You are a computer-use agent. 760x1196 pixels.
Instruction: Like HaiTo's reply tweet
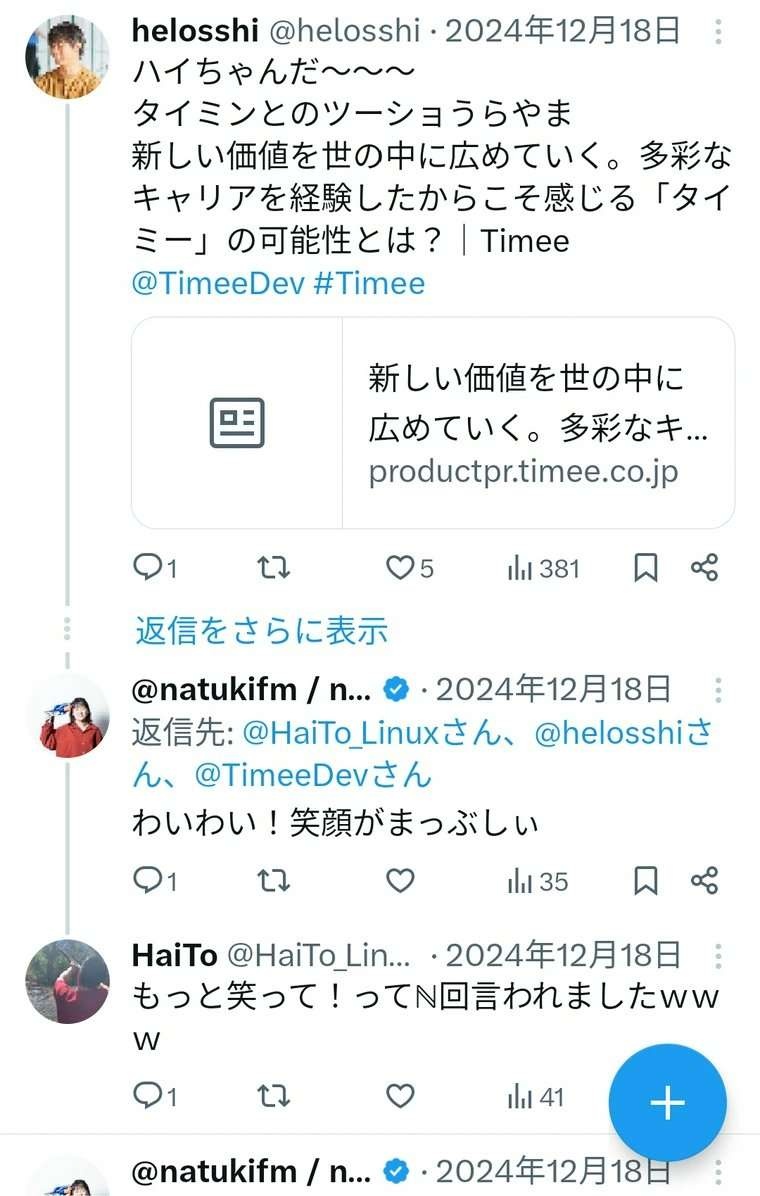[400, 1097]
